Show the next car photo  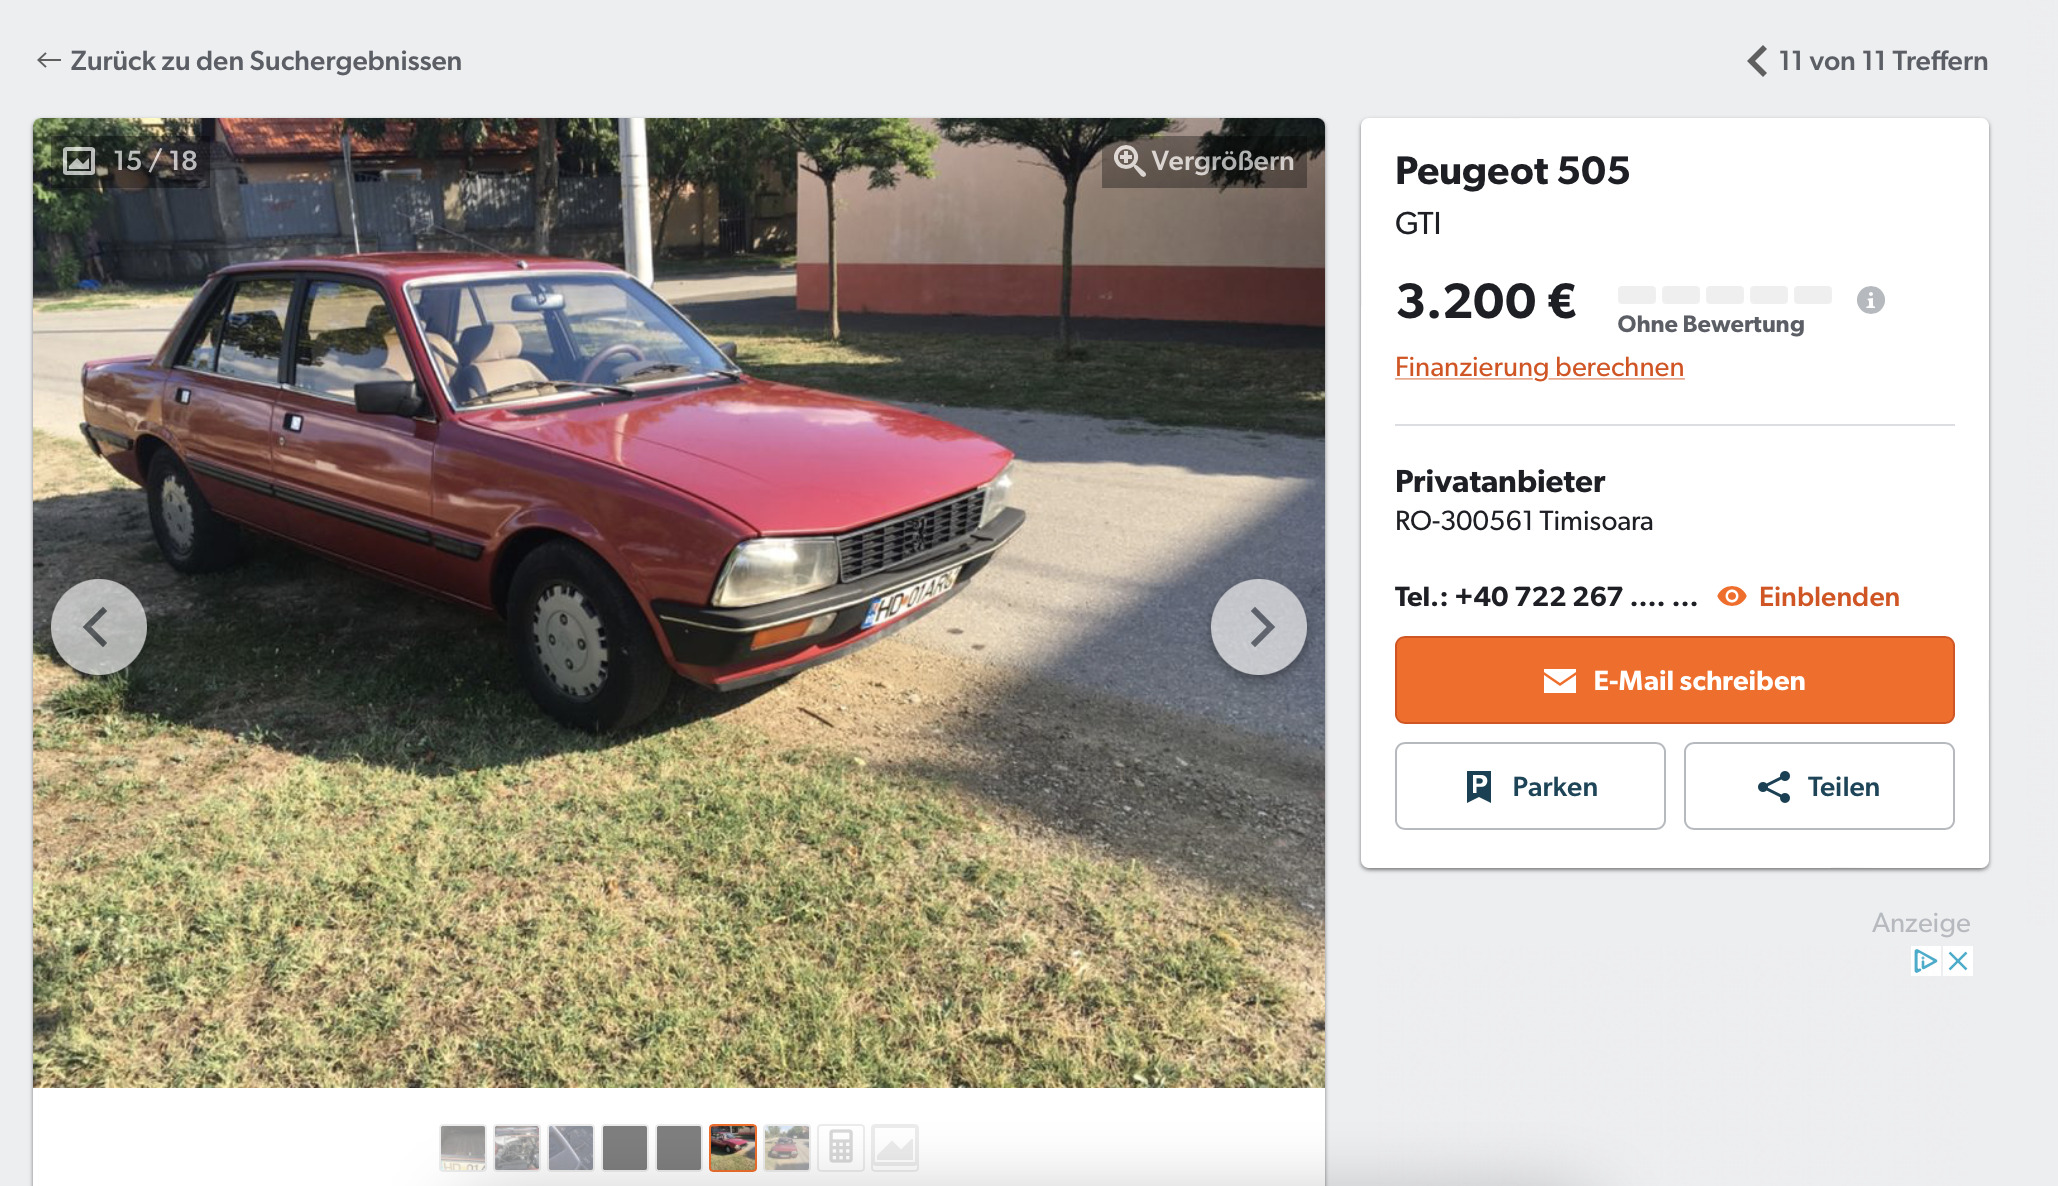(x=1258, y=627)
